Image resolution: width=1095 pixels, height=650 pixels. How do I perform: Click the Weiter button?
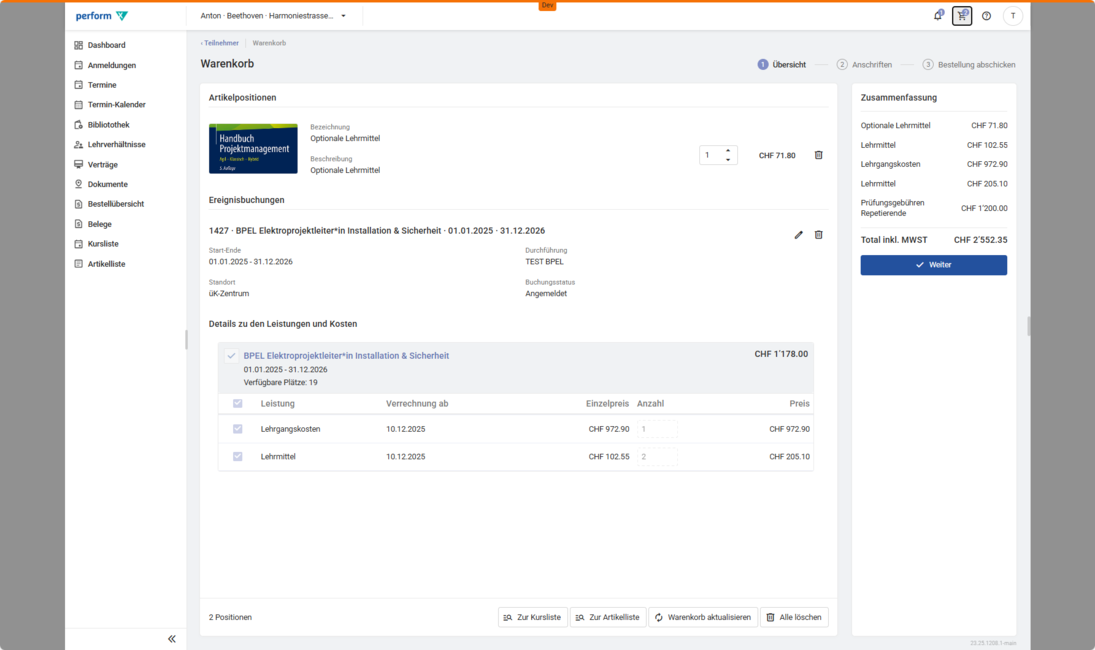933,265
